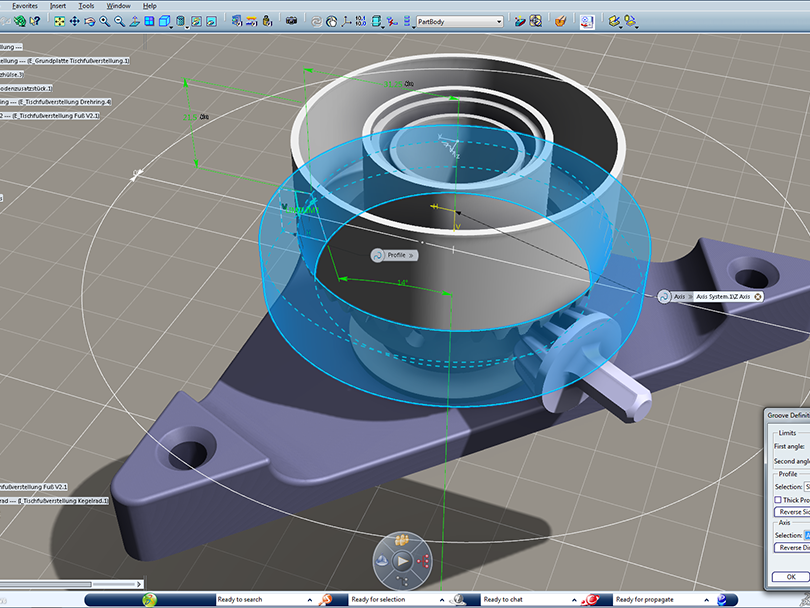
Task: Open the Tools menu
Action: [87, 5]
